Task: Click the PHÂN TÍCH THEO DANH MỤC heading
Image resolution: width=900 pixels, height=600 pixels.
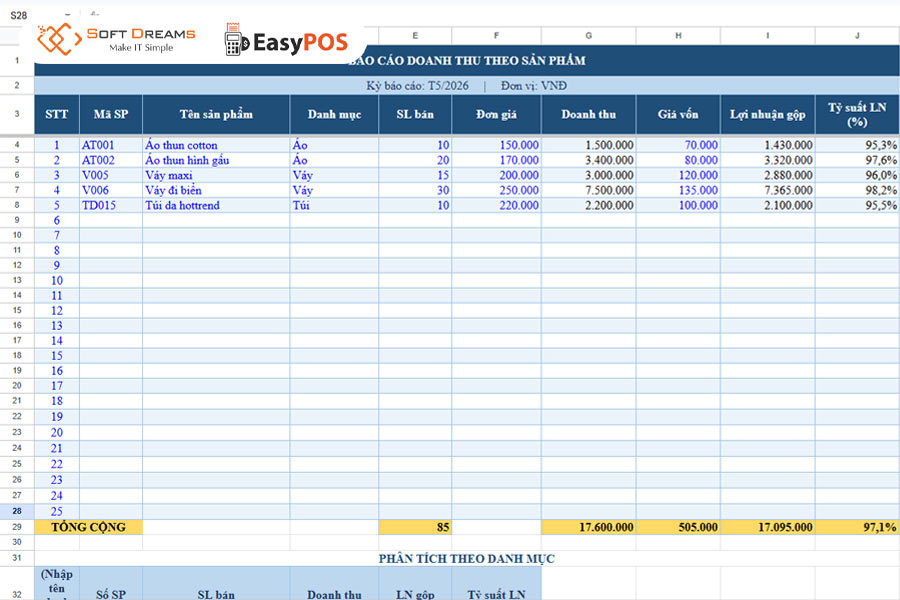Action: click(x=467, y=558)
